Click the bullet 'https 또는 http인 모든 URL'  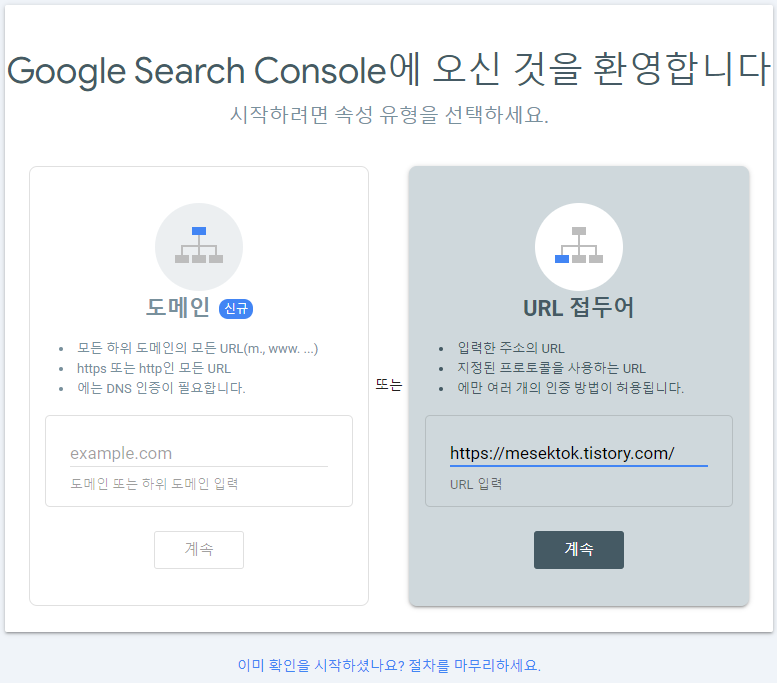pos(154,368)
